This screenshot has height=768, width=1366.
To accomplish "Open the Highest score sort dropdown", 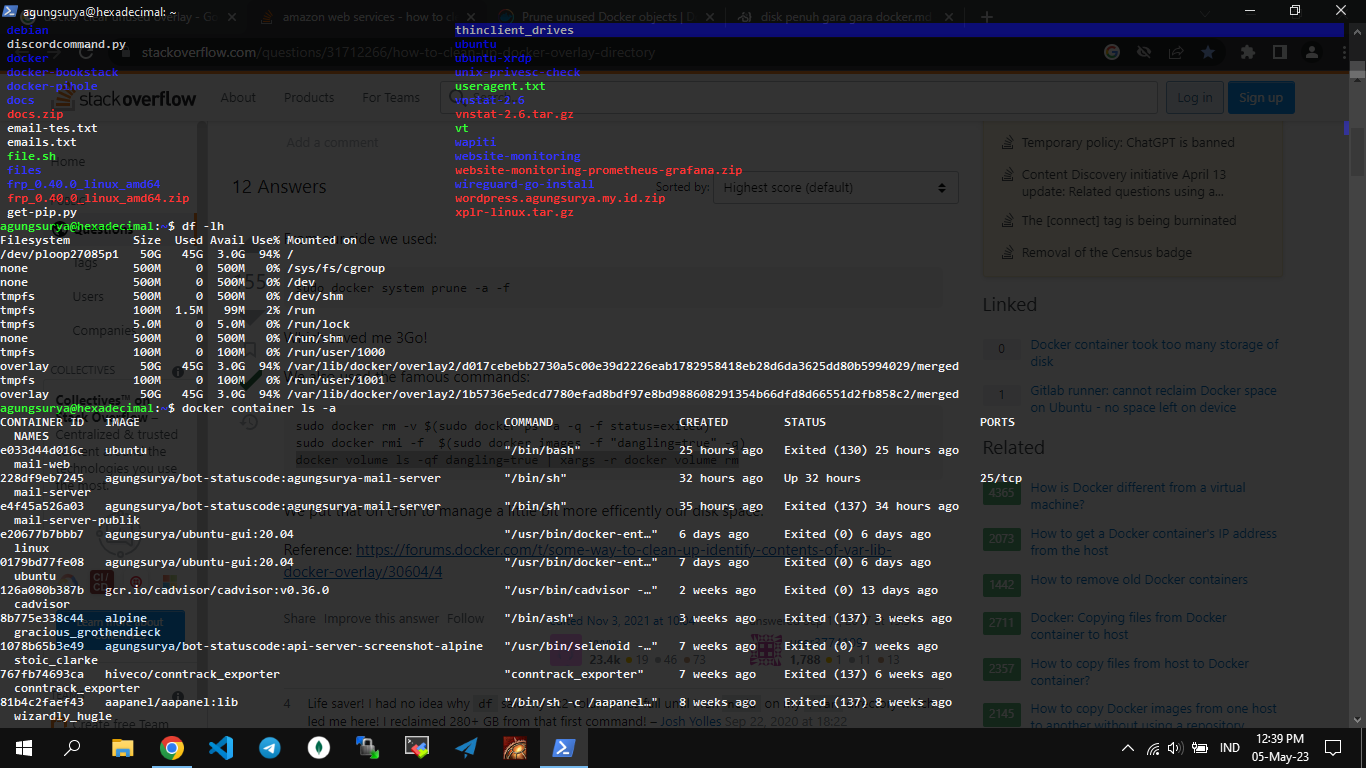I will [x=835, y=187].
